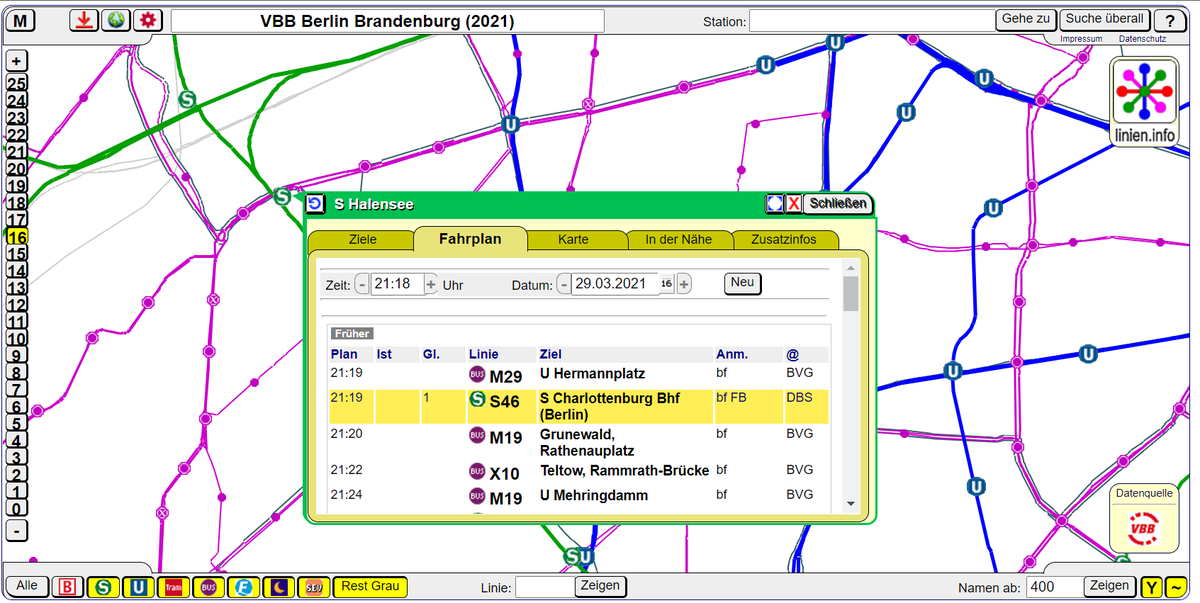Select M29 U Hermannplatz departure row
The height and width of the screenshot is (603, 1200).
579,375
